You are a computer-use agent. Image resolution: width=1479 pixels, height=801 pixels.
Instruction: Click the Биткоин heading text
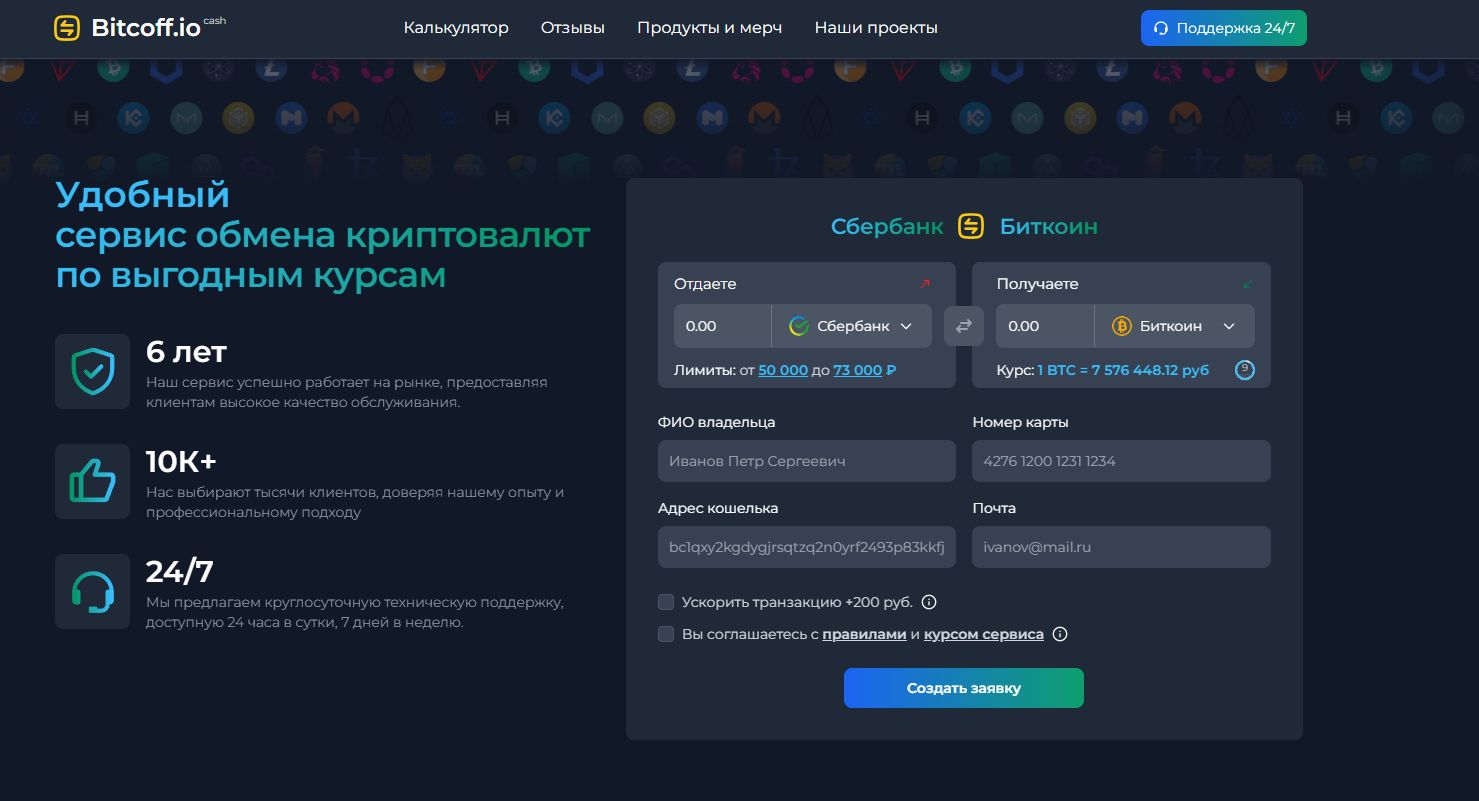[x=1049, y=226]
